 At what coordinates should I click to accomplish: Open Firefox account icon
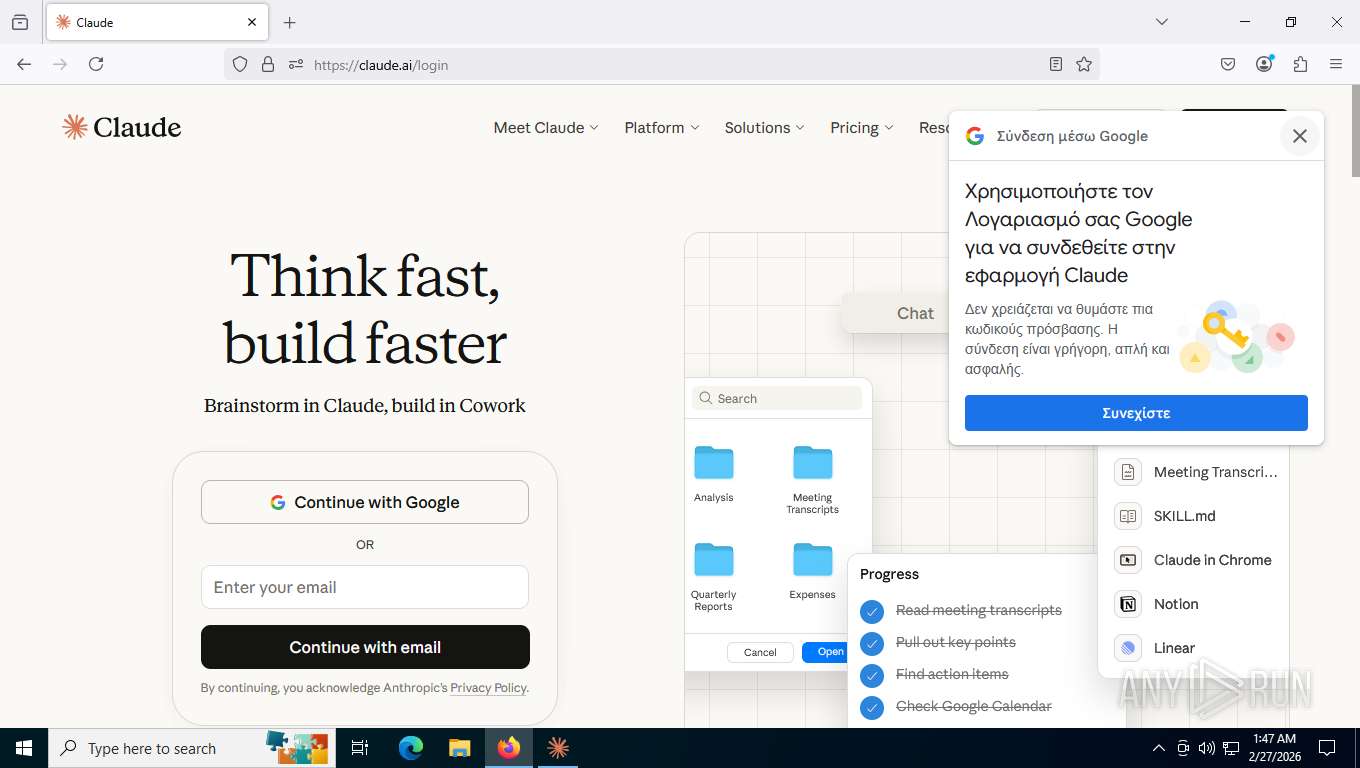pos(1264,64)
